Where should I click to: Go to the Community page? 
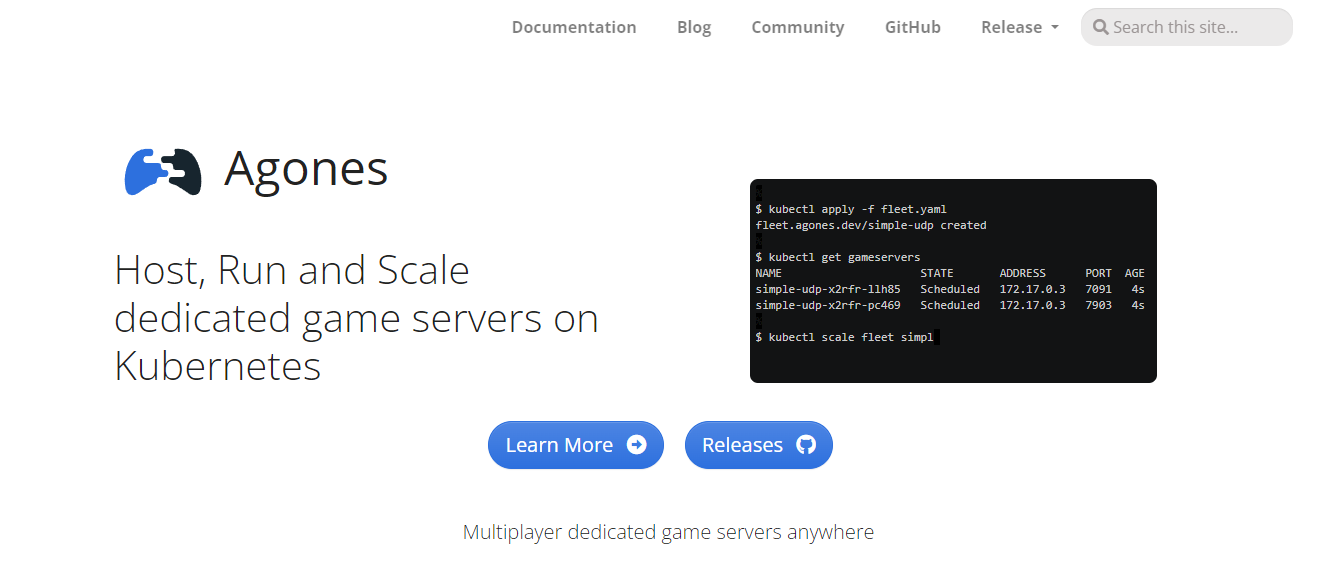798,27
